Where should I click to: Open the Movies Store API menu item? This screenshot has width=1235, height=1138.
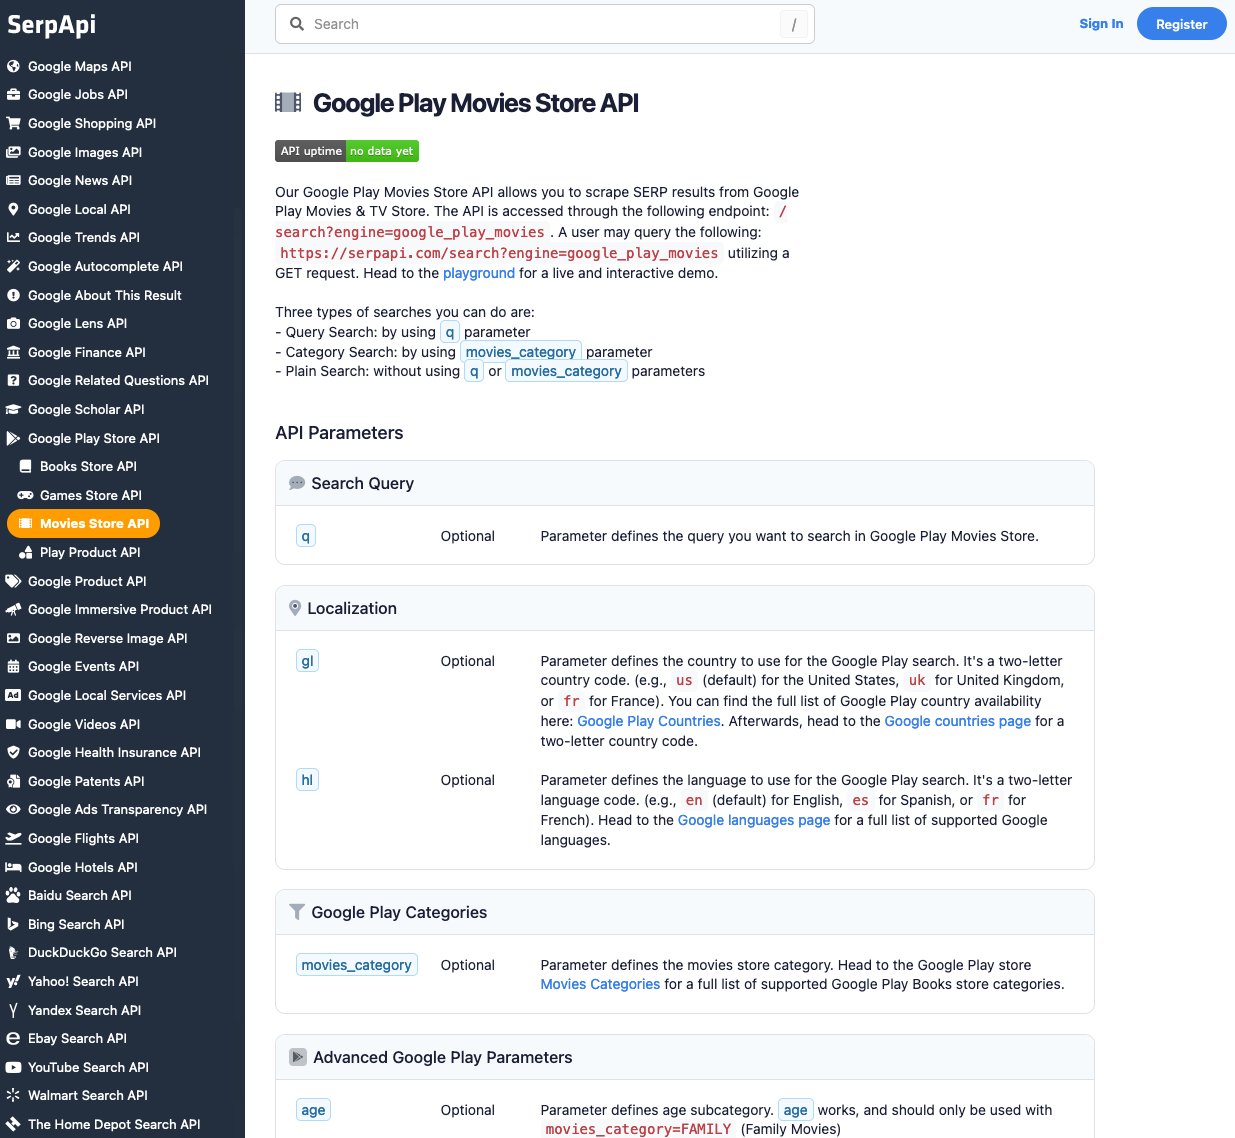point(84,524)
